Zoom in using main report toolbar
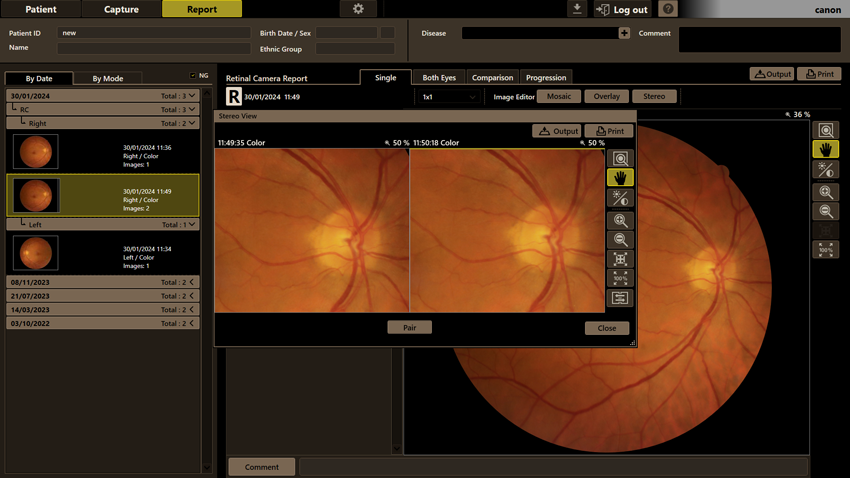Image resolution: width=850 pixels, height=478 pixels. pos(826,192)
